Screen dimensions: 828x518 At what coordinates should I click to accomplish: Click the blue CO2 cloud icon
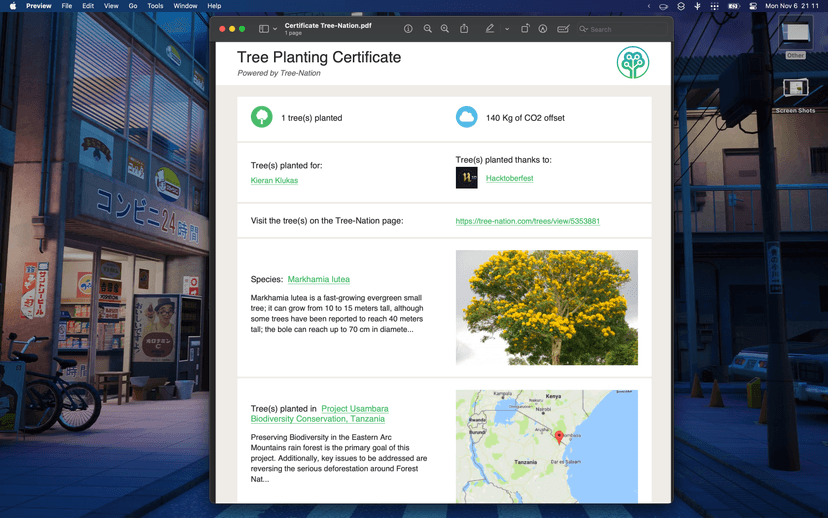pos(466,117)
